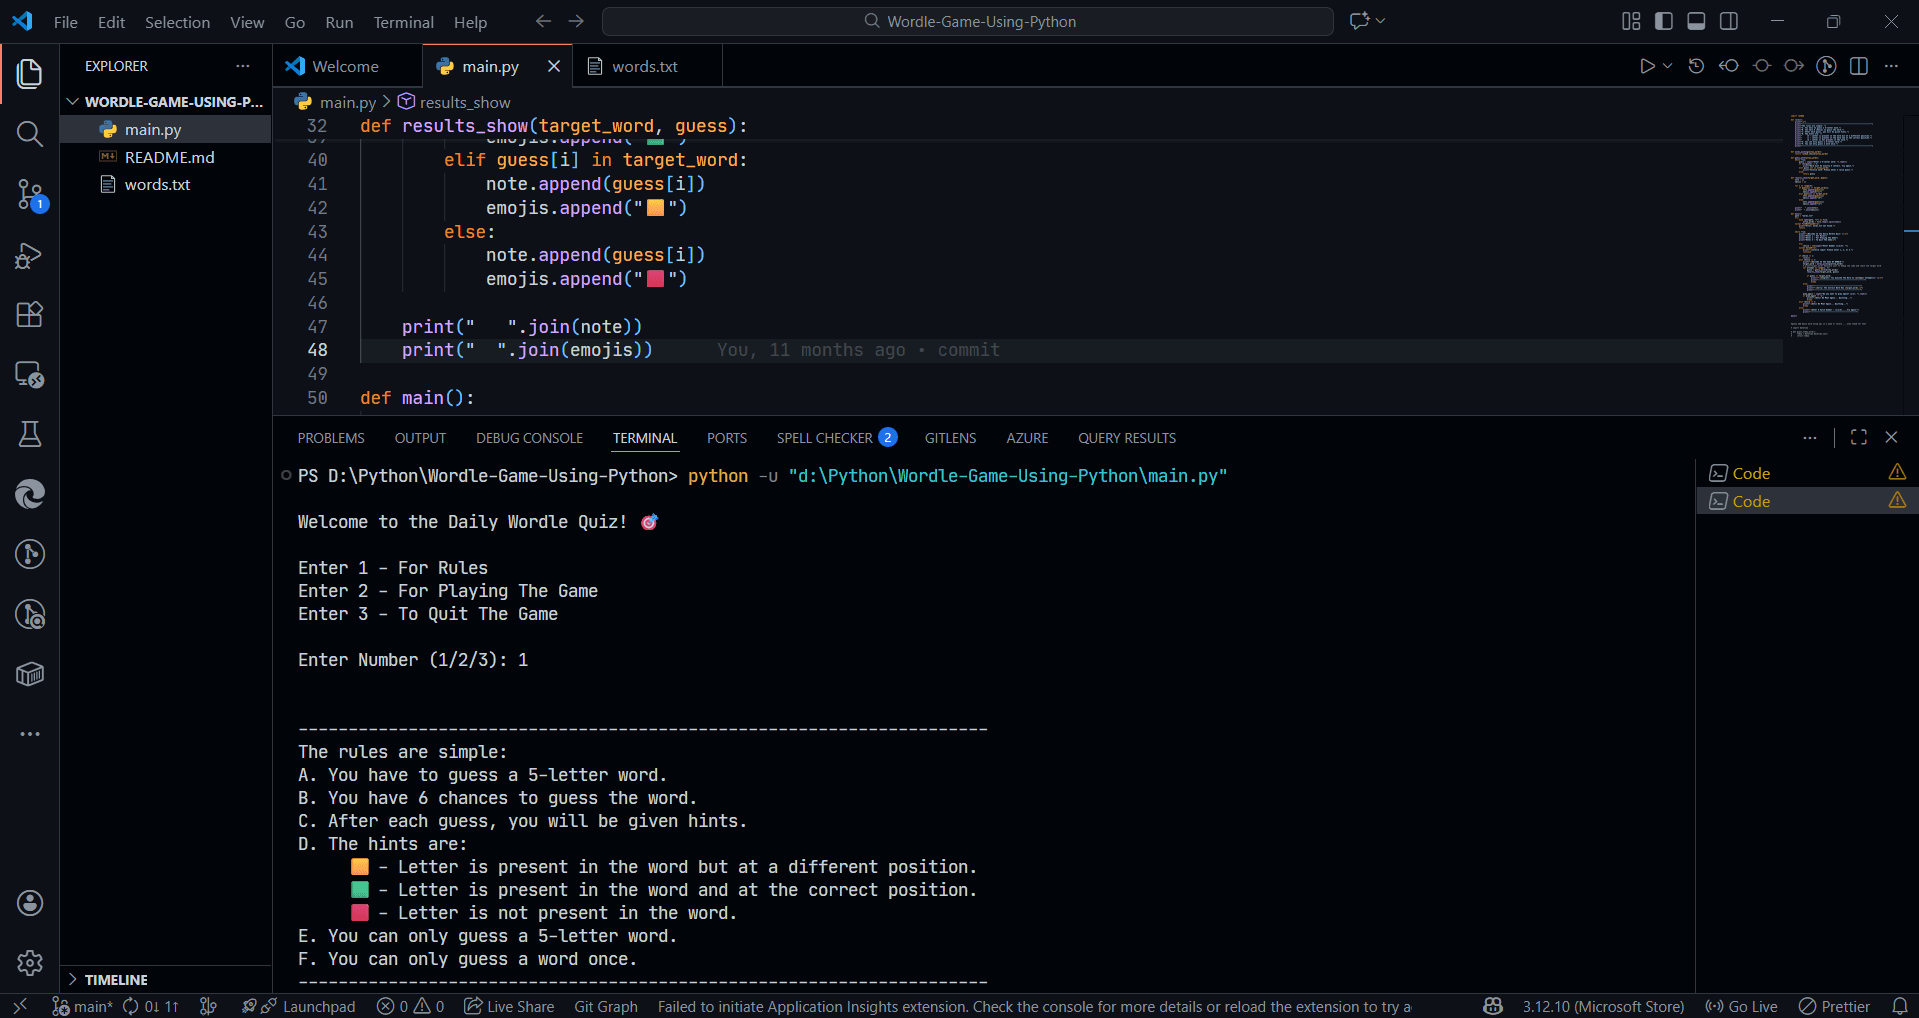Click the Run Python File play button
The width and height of the screenshot is (1919, 1018).
click(1646, 66)
